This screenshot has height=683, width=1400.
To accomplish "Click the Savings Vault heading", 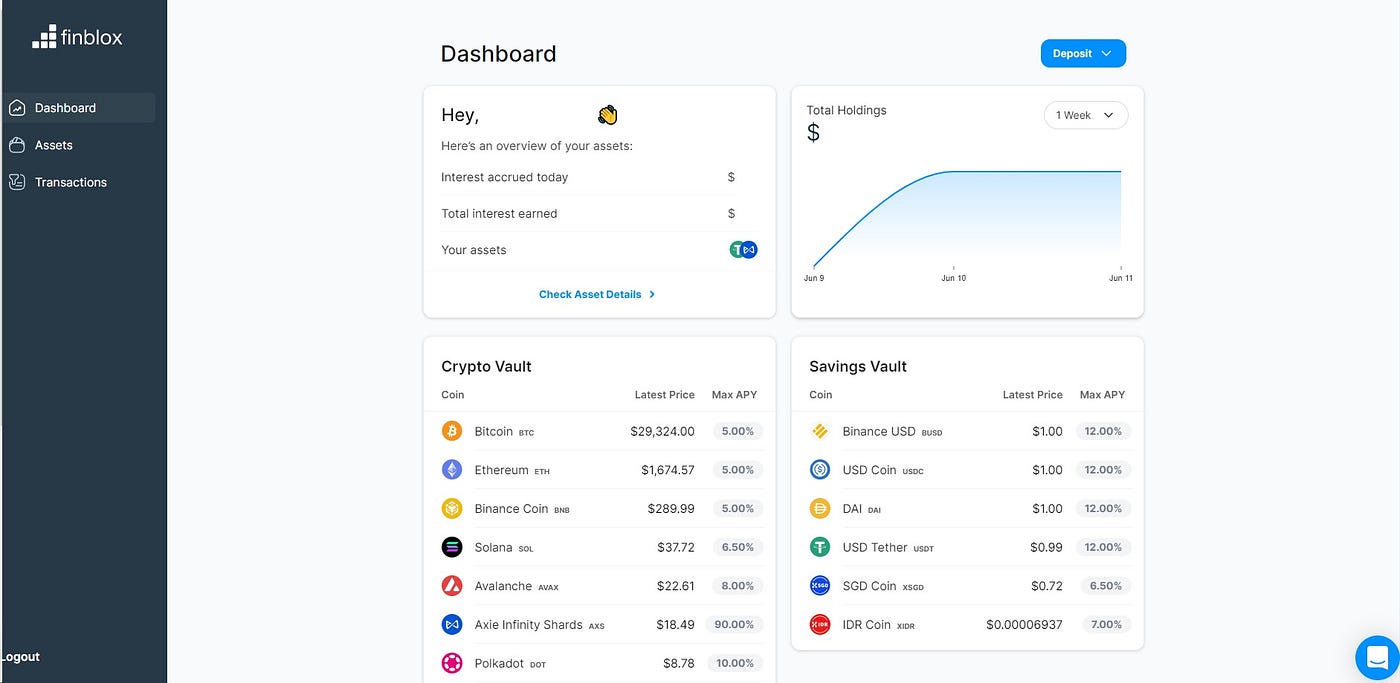I will tap(858, 366).
